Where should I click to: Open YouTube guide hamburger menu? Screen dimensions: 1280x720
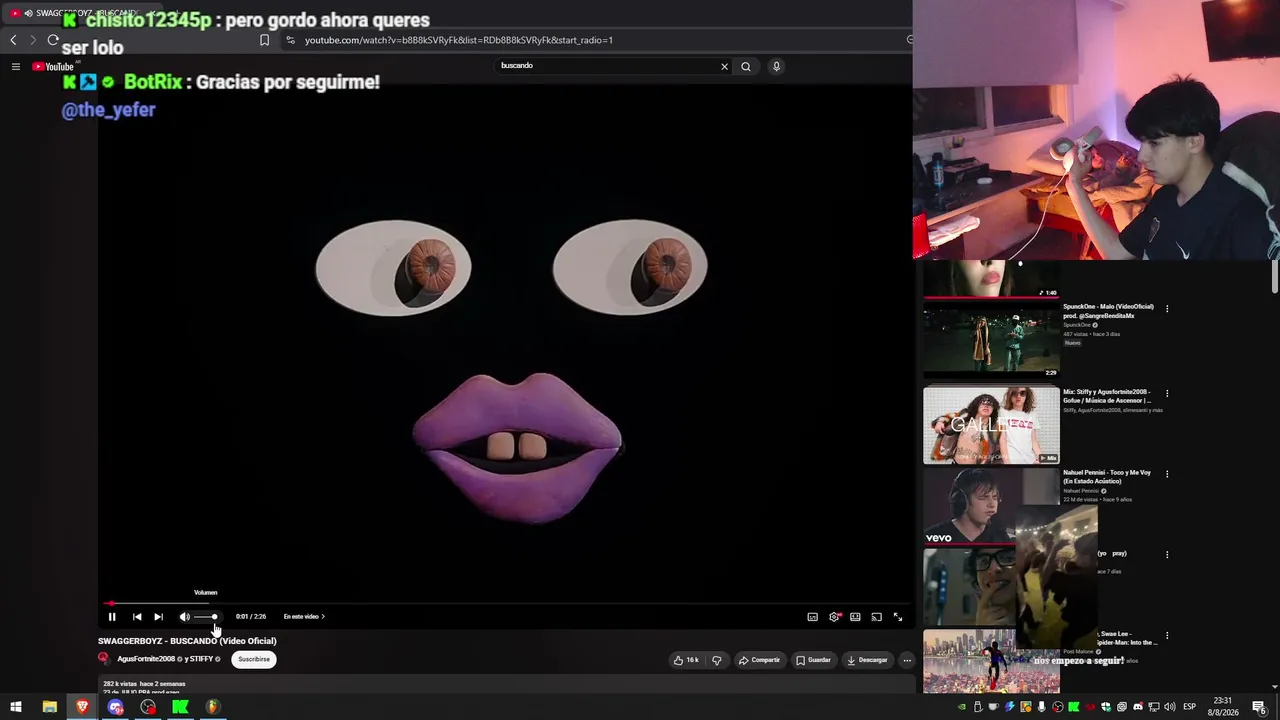click(16, 66)
